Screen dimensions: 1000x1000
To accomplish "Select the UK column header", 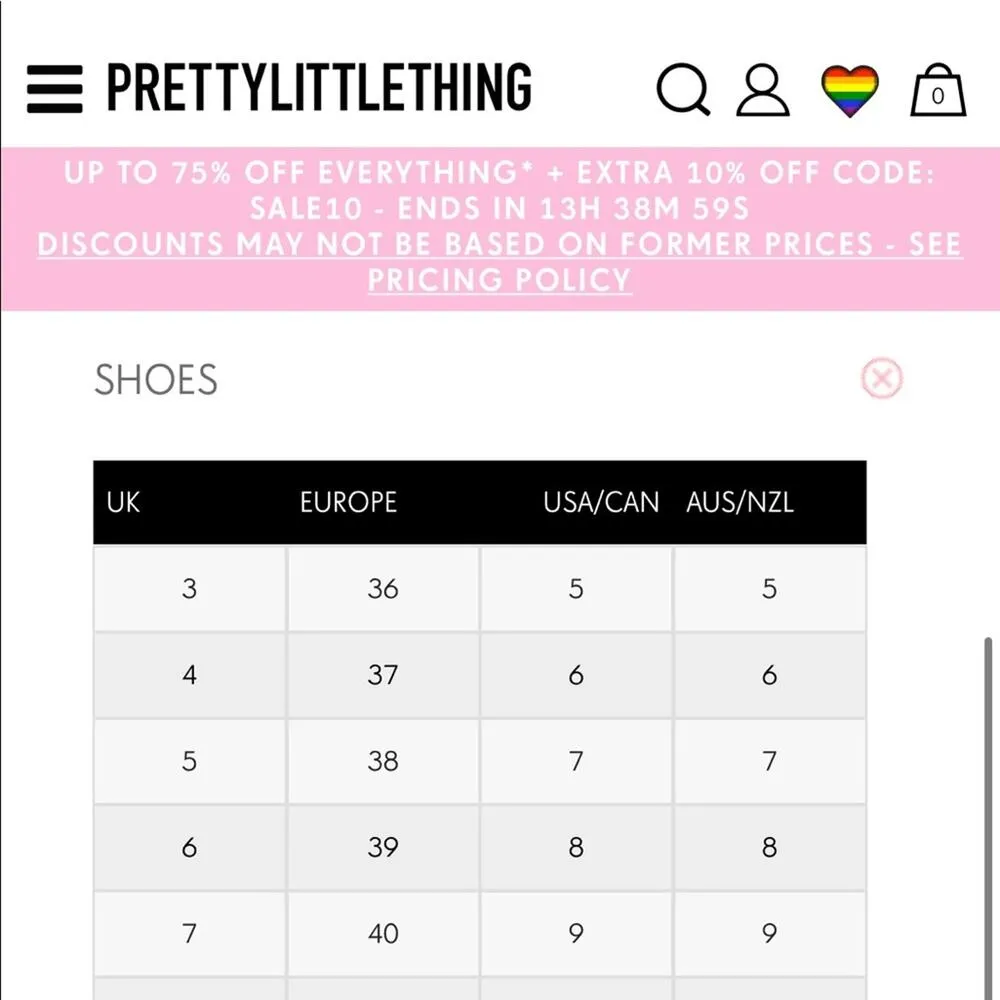I will pyautogui.click(x=123, y=503).
